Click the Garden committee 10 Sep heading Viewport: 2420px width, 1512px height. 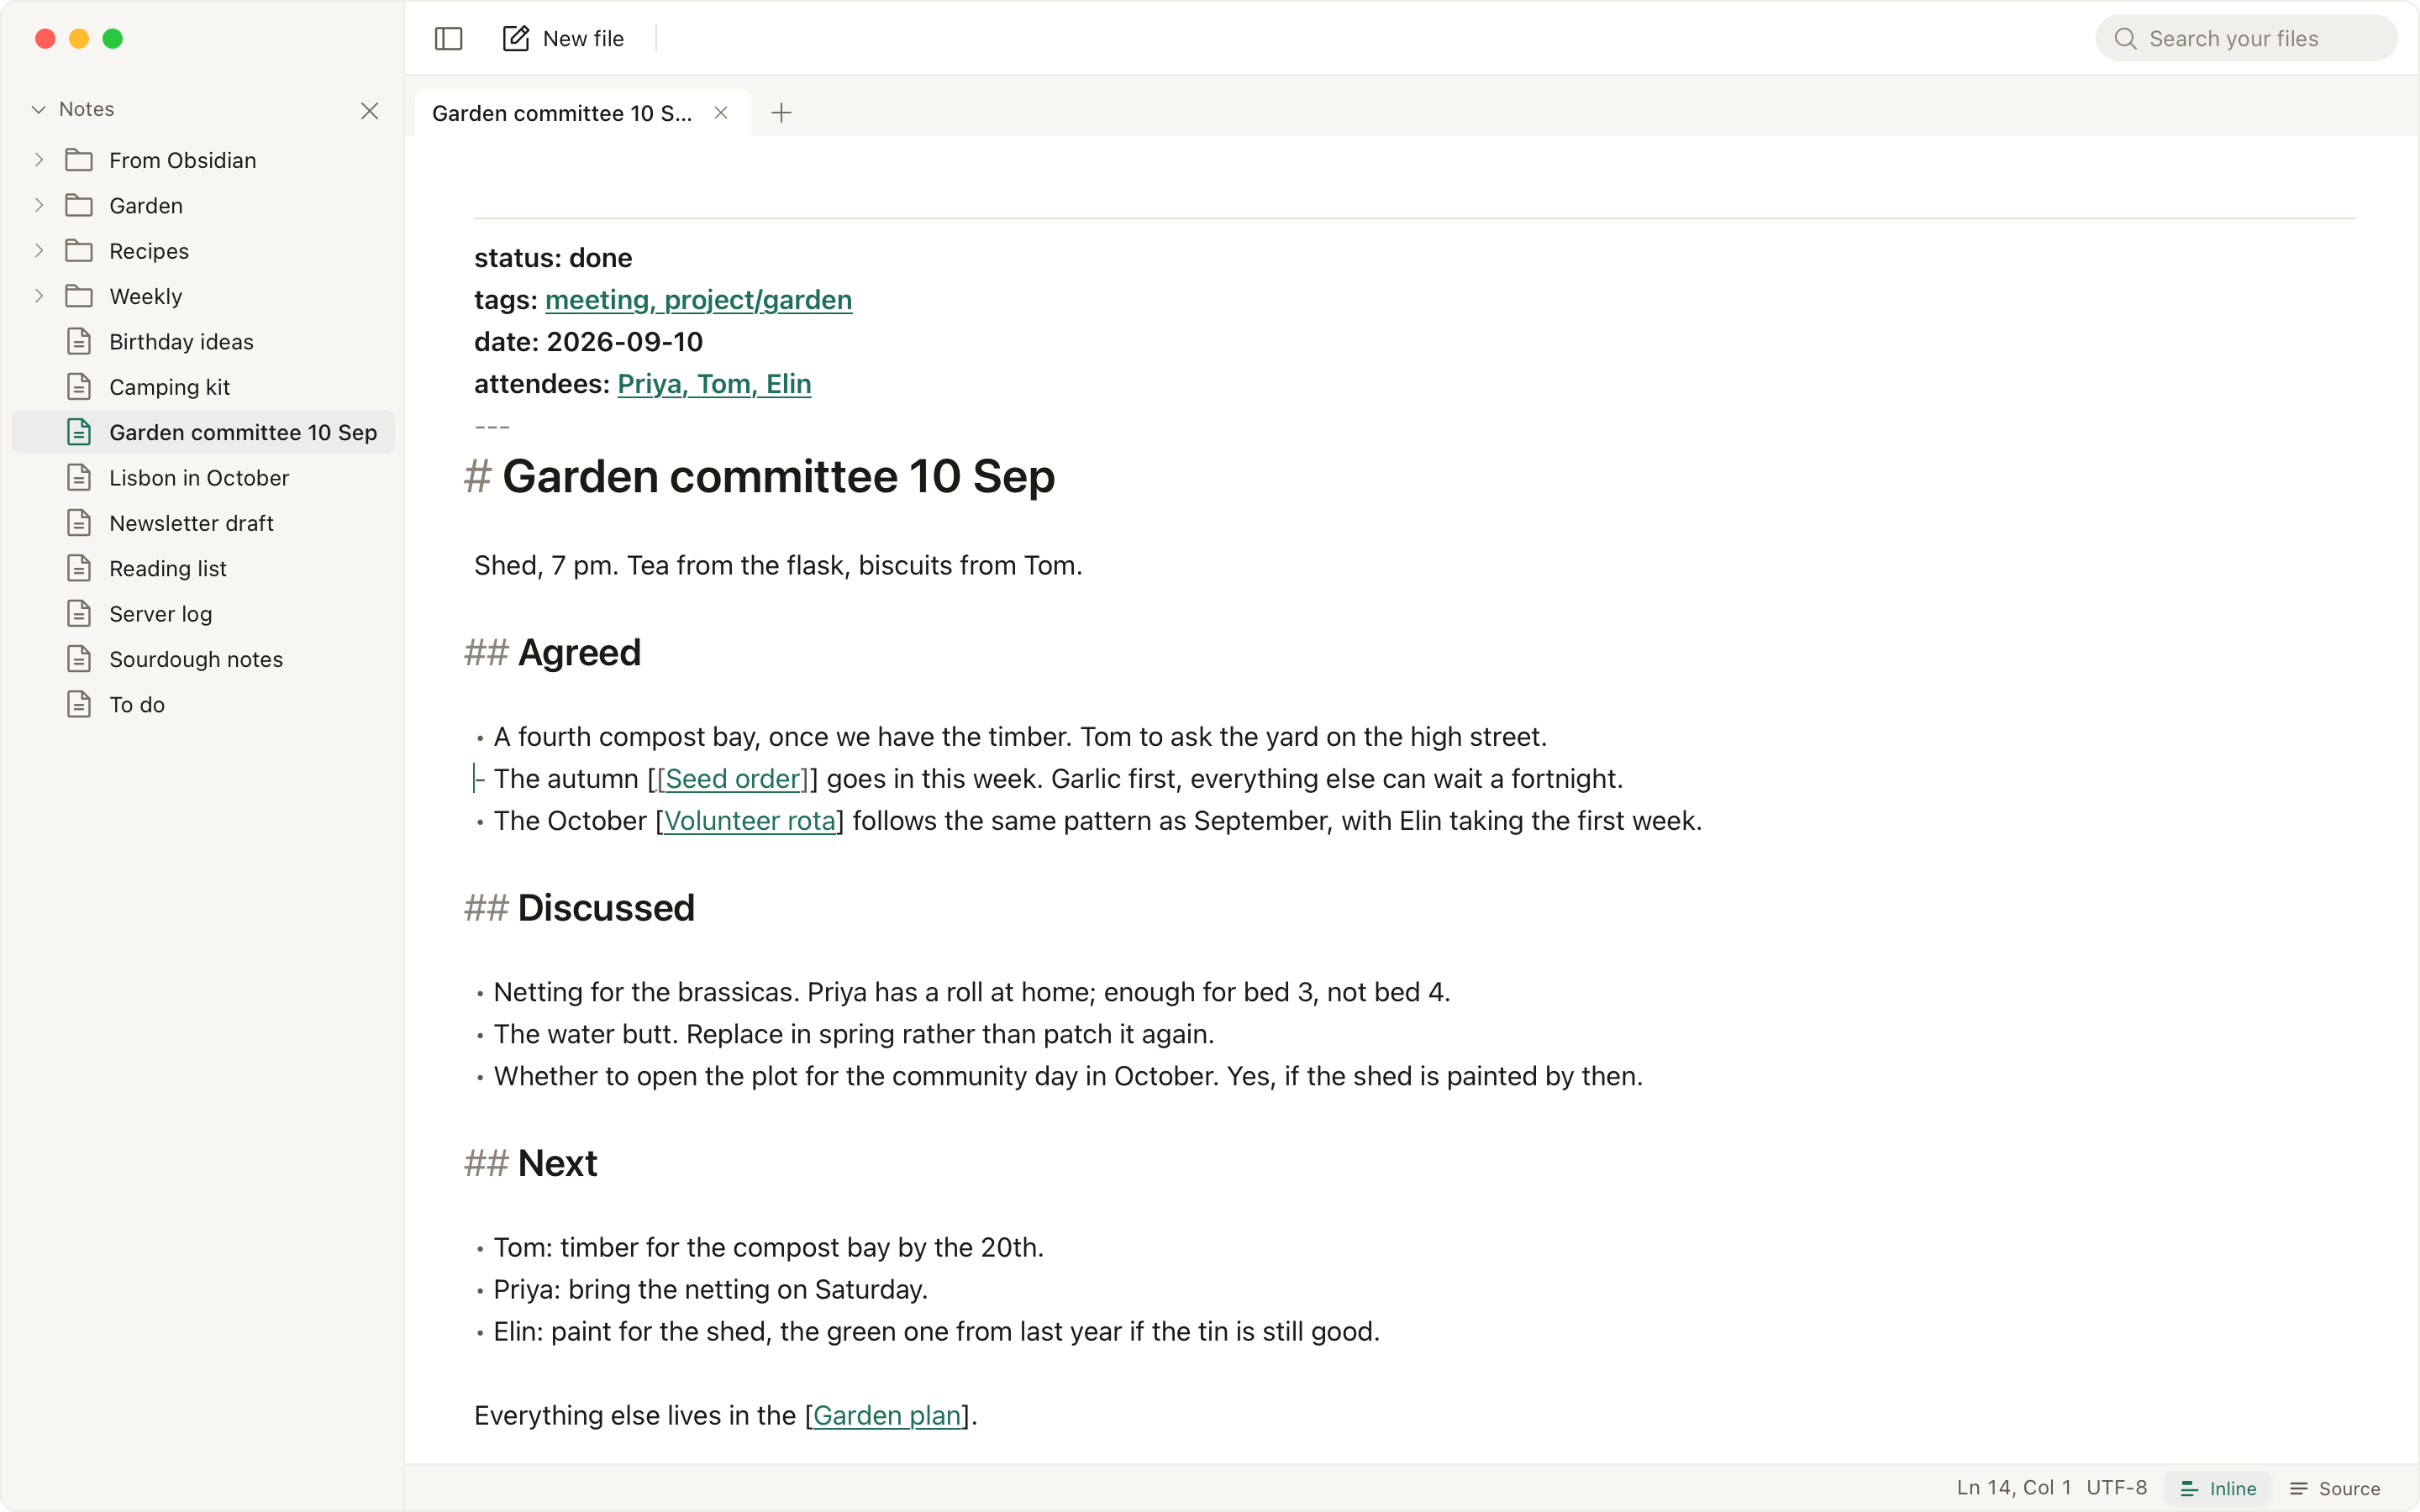(x=778, y=476)
